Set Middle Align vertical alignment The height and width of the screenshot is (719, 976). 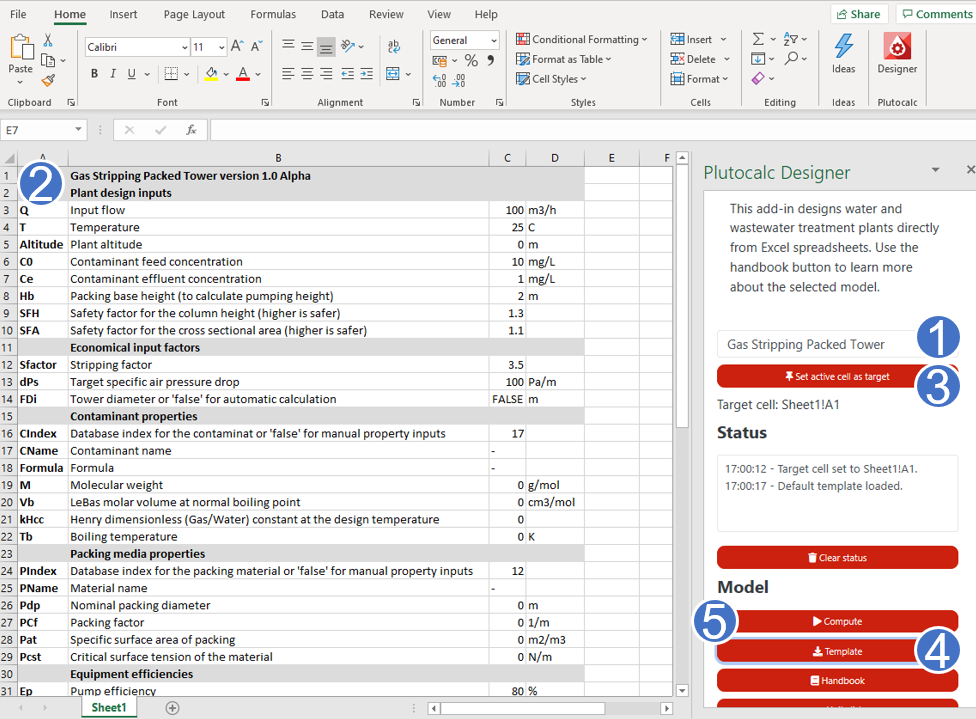pos(307,45)
